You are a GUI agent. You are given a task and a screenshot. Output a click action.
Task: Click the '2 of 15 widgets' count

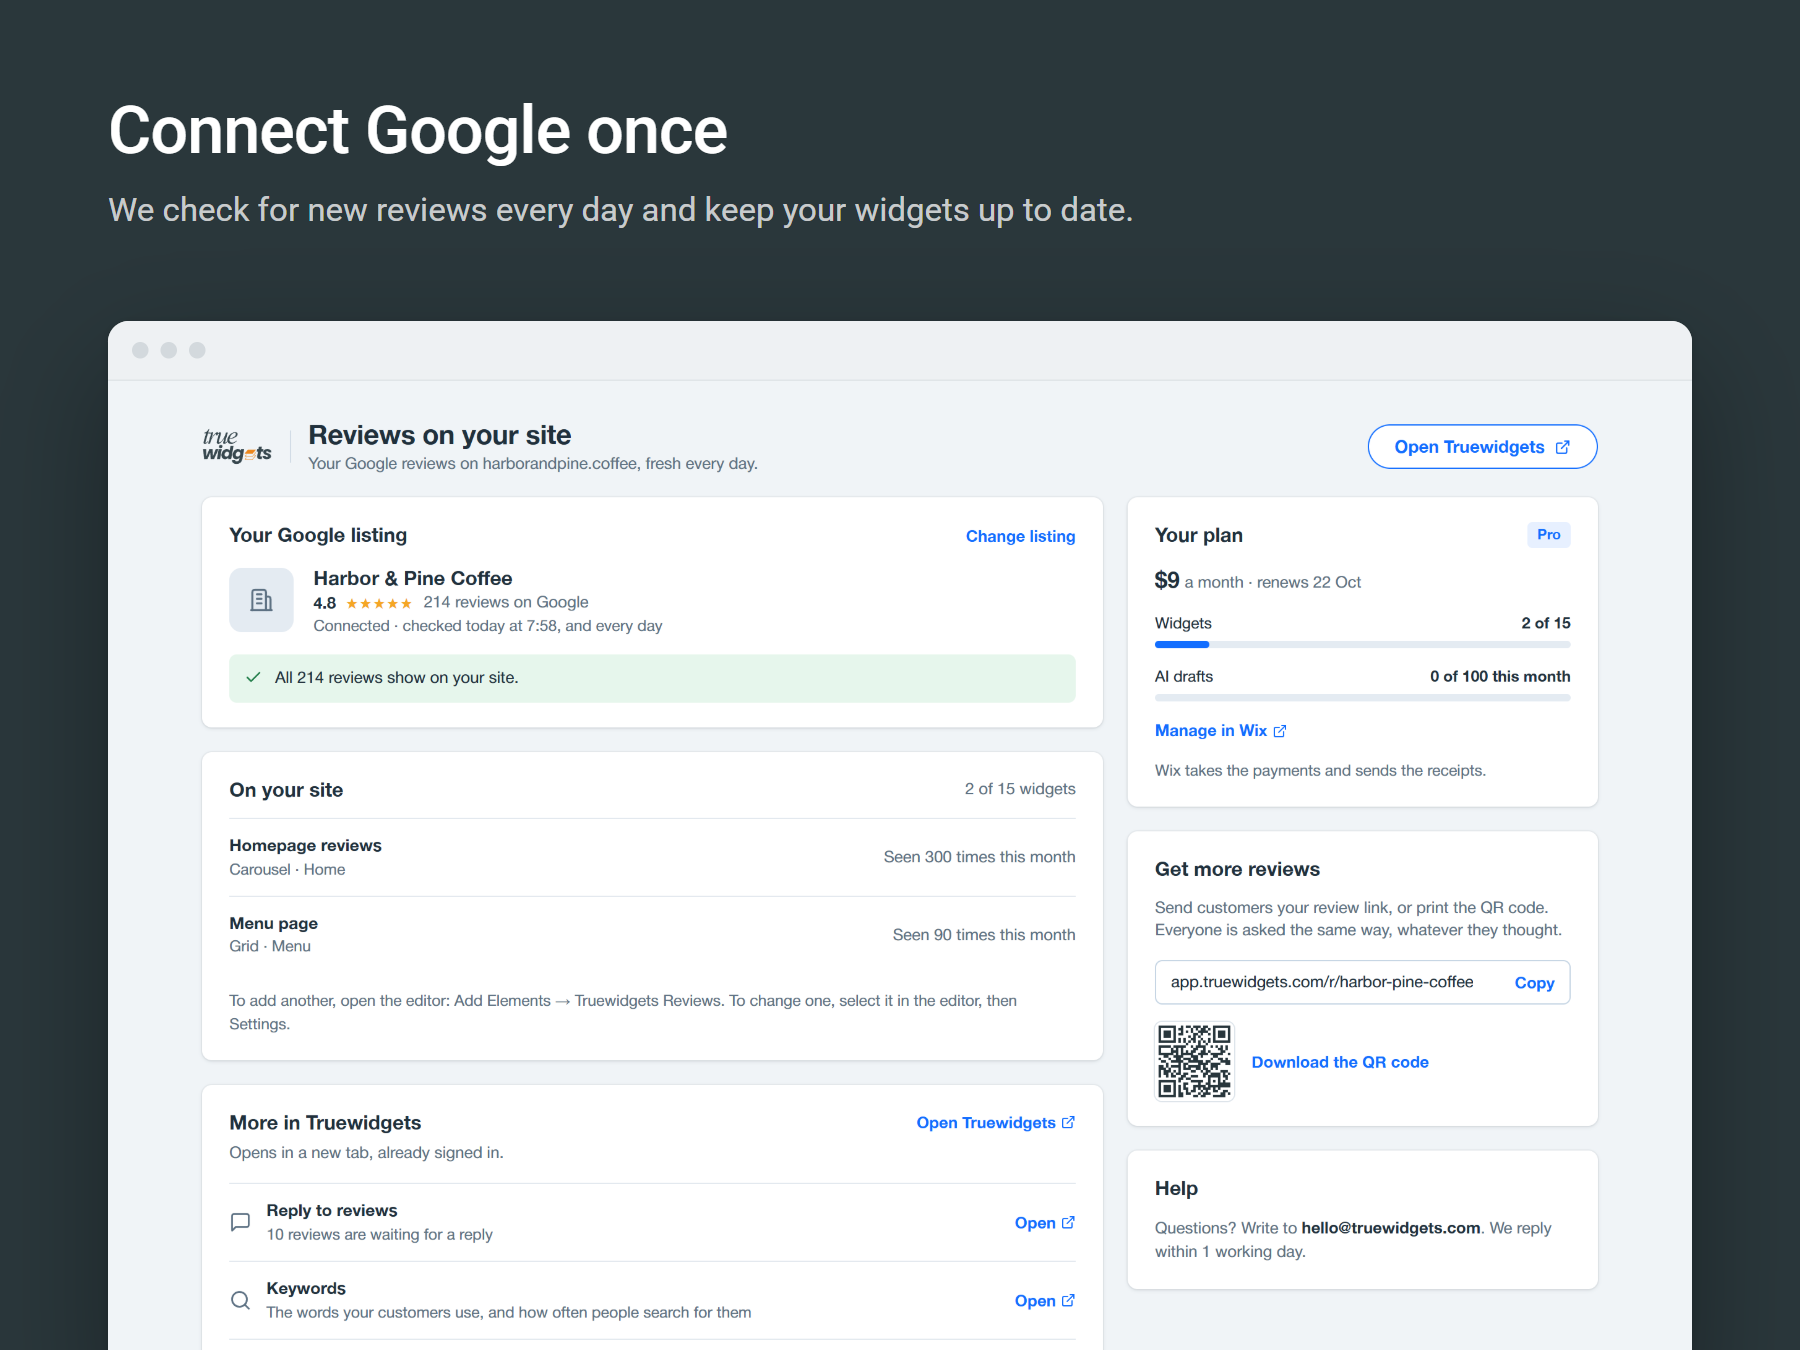pyautogui.click(x=1020, y=789)
